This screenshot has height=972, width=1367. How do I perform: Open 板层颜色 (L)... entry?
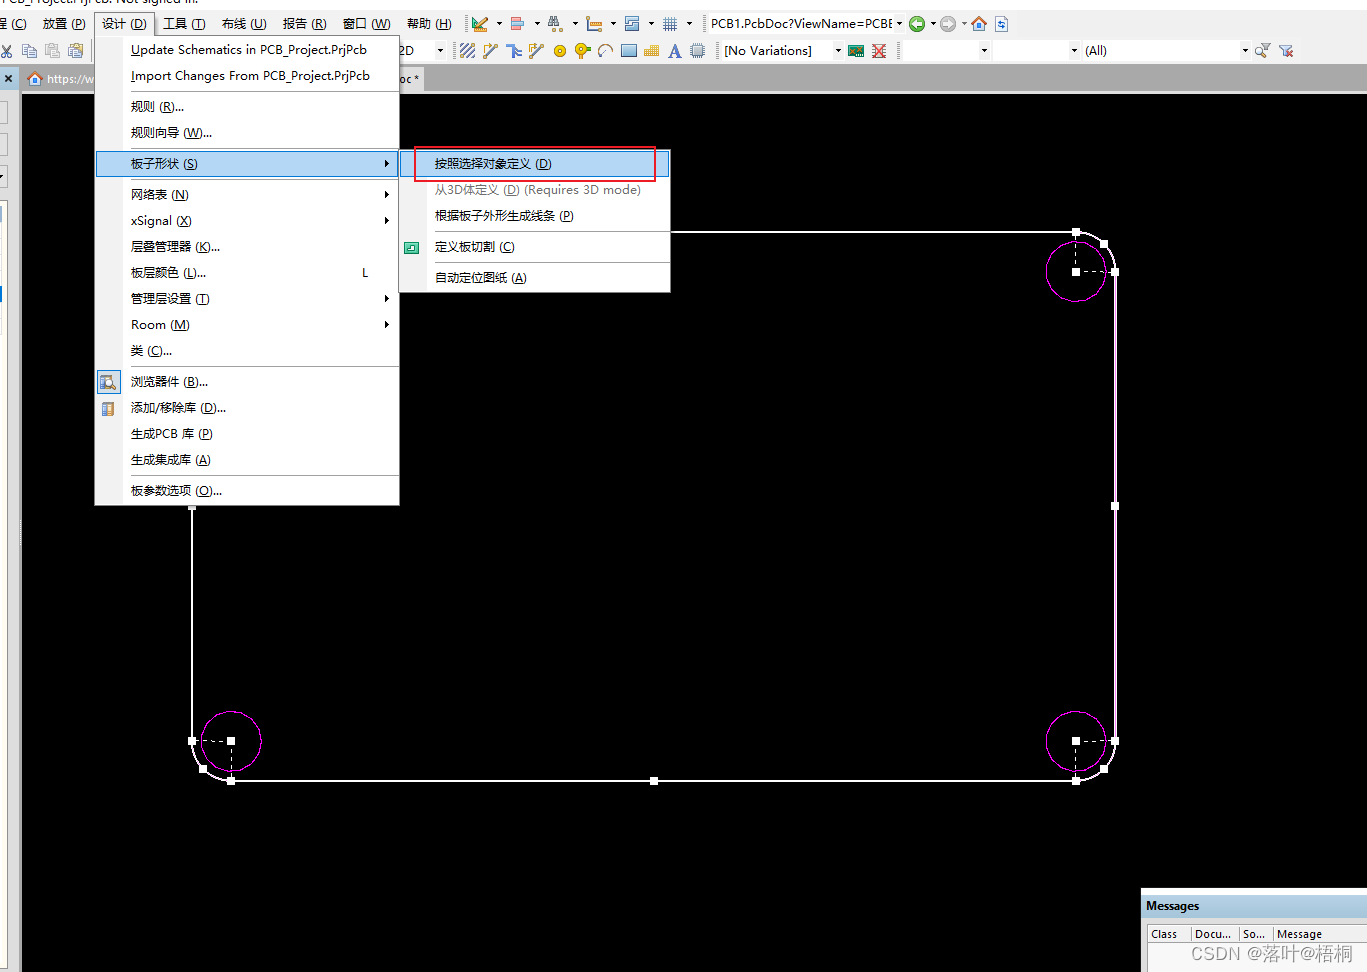pos(247,273)
